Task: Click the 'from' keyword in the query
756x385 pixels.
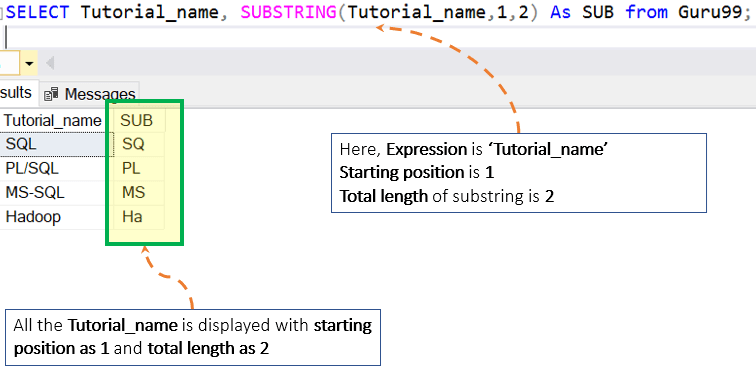Action: pyautogui.click(x=646, y=12)
